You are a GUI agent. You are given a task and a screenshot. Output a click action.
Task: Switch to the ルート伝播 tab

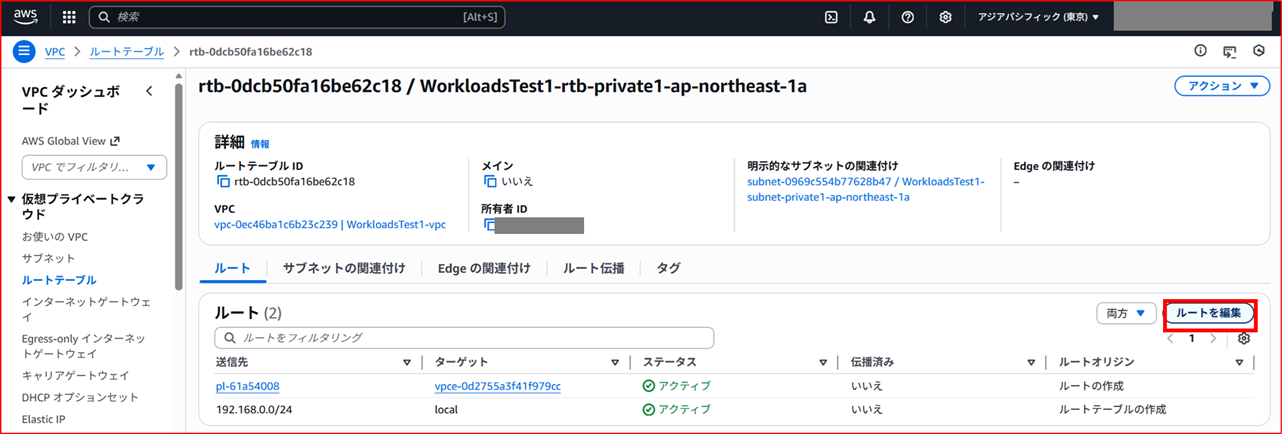click(593, 268)
